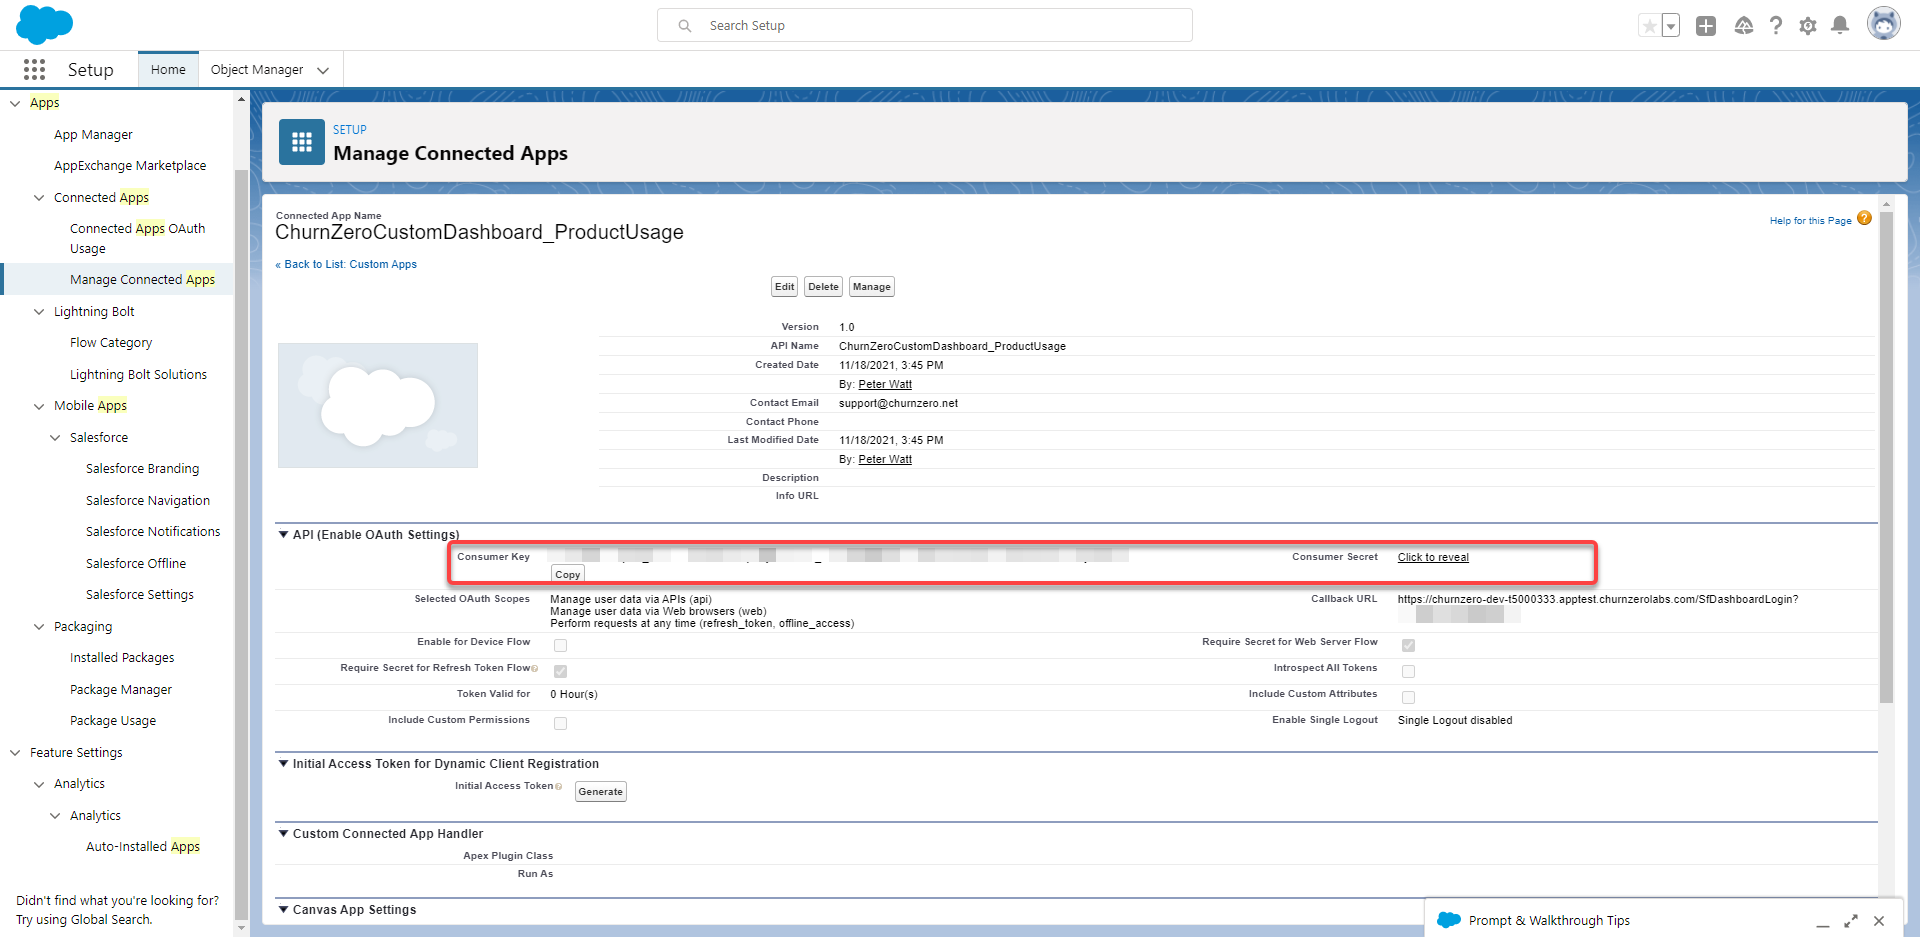Select Manage Connected Apps in the sidebar
Screen dimensions: 1920x937
pos(143,280)
